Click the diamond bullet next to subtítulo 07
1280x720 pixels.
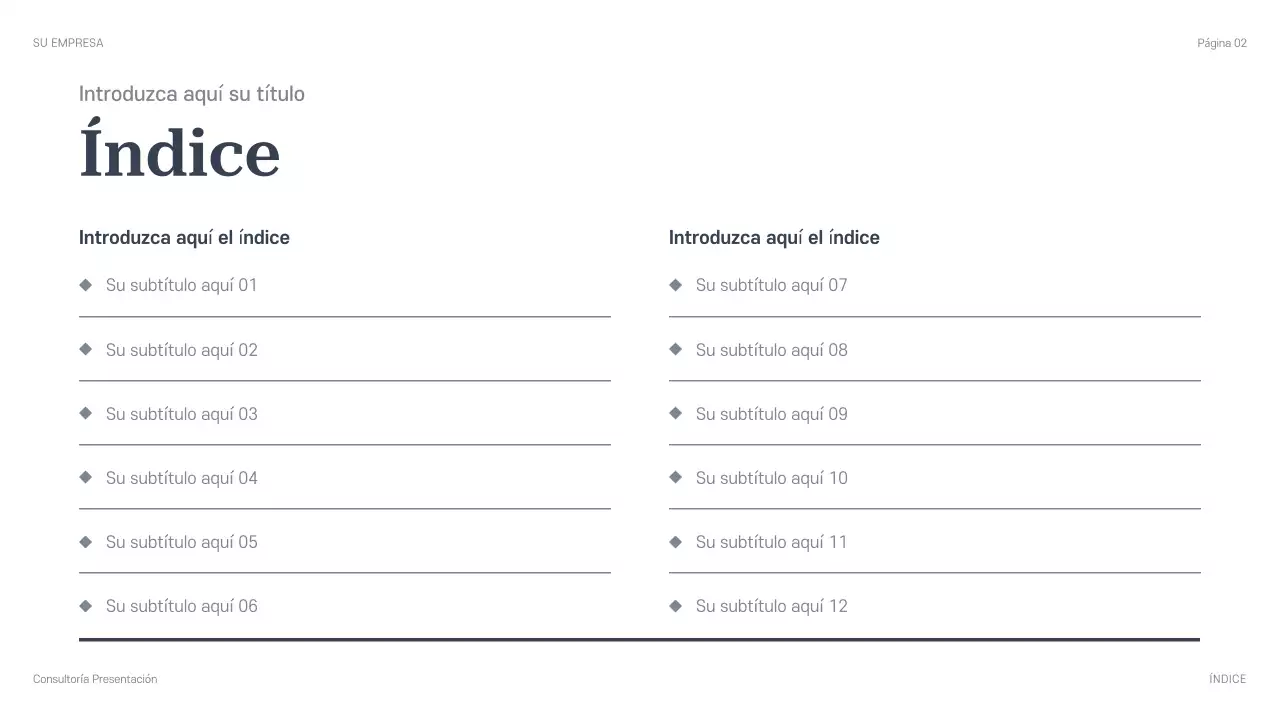coord(675,285)
